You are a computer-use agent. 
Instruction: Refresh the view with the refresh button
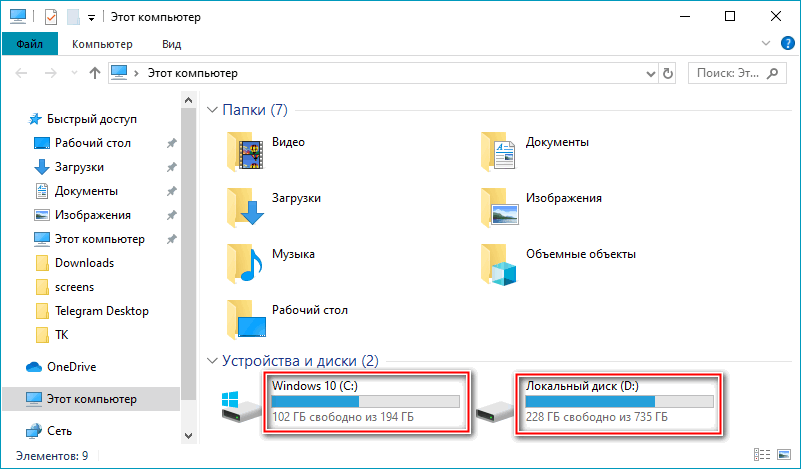(x=668, y=74)
